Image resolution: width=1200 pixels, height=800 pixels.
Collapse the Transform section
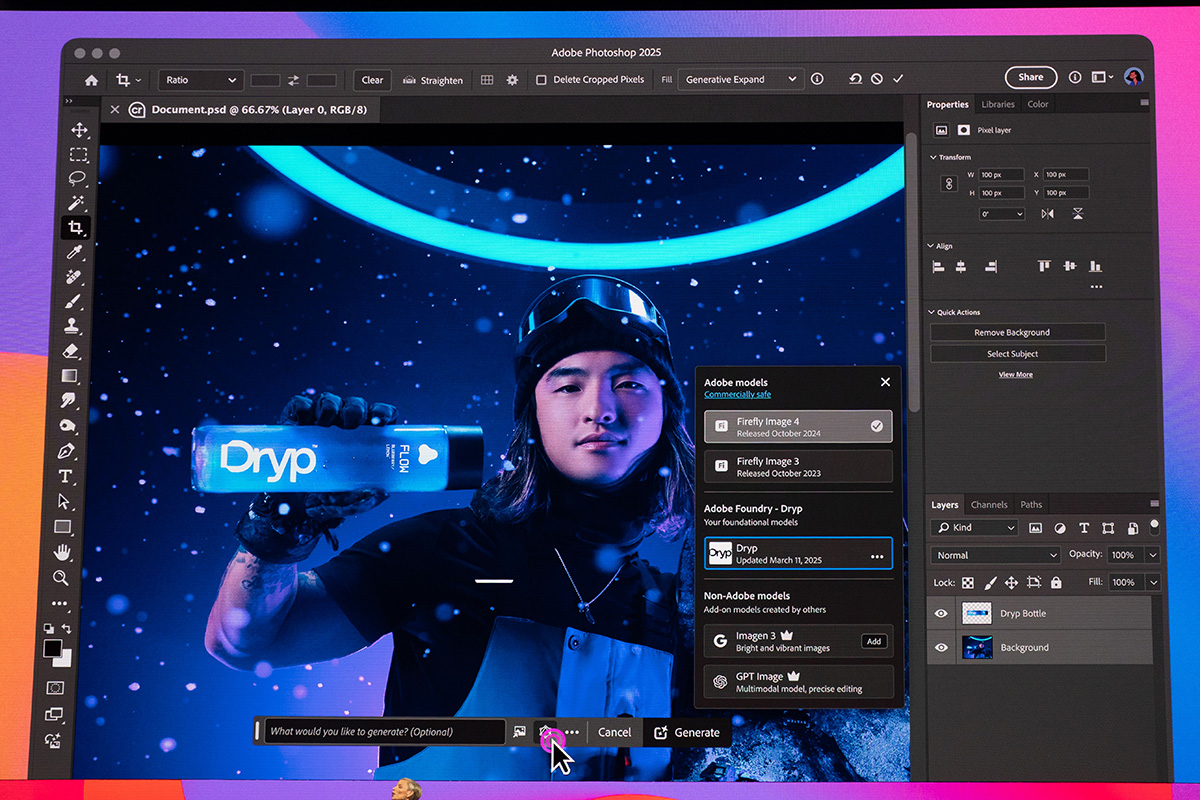934,157
